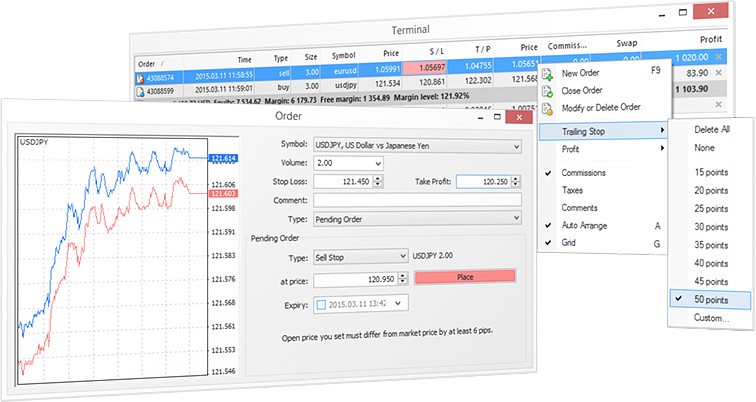Enable the Expiry checkbox

pos(322,304)
